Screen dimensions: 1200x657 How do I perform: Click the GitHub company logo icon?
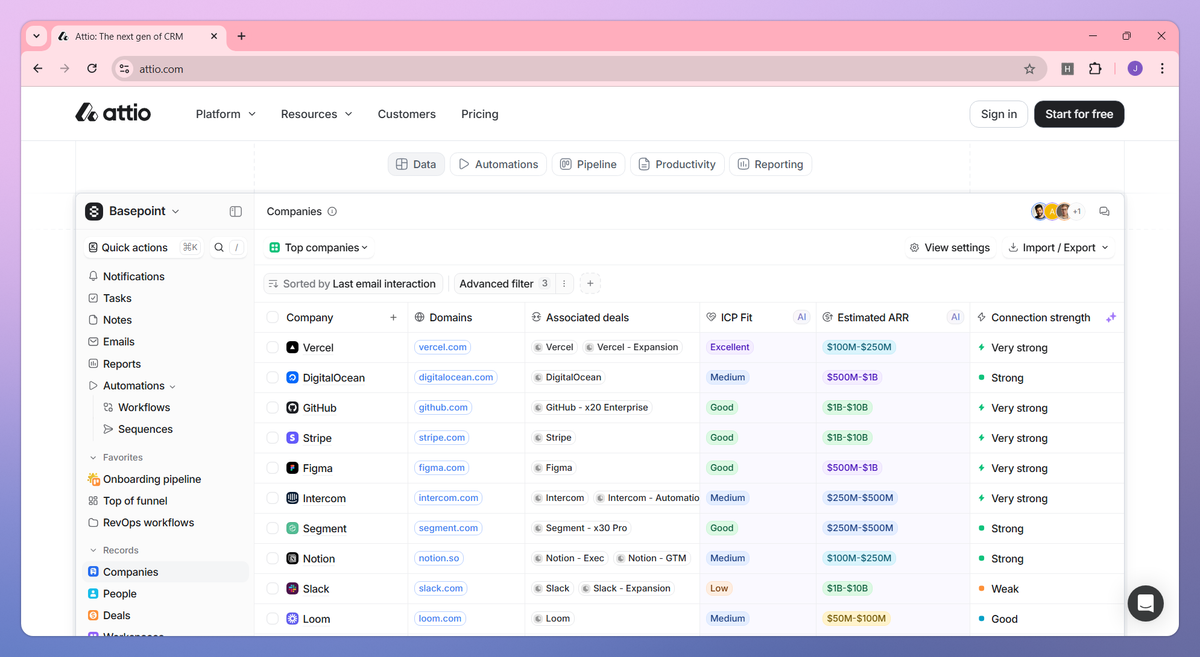293,408
